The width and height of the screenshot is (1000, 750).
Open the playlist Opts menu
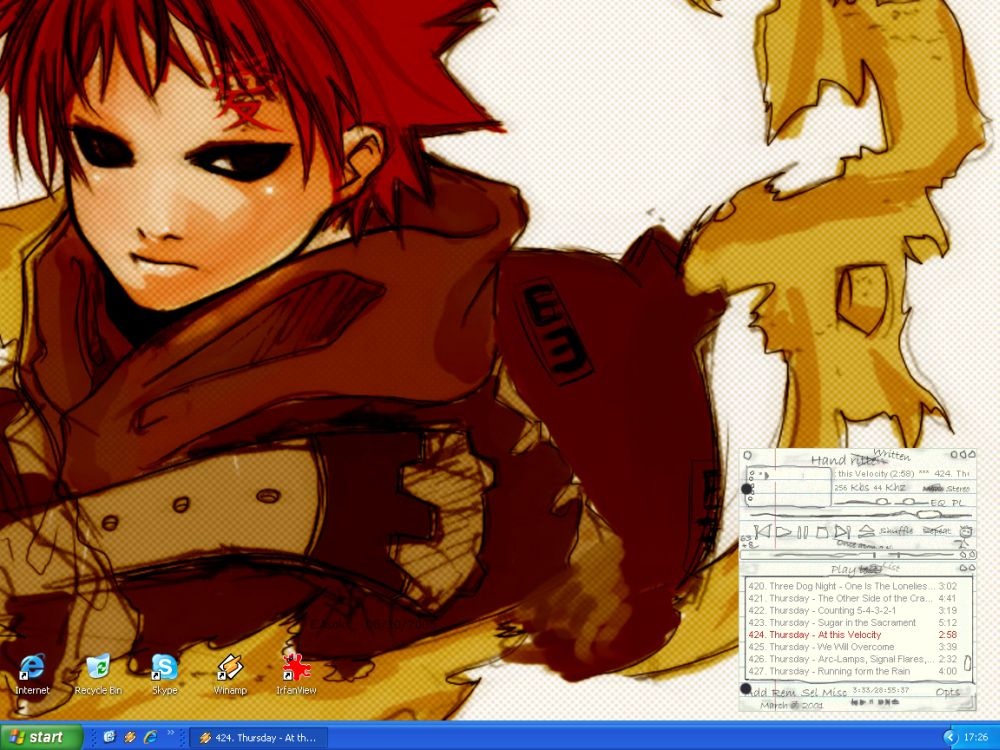(x=948, y=693)
